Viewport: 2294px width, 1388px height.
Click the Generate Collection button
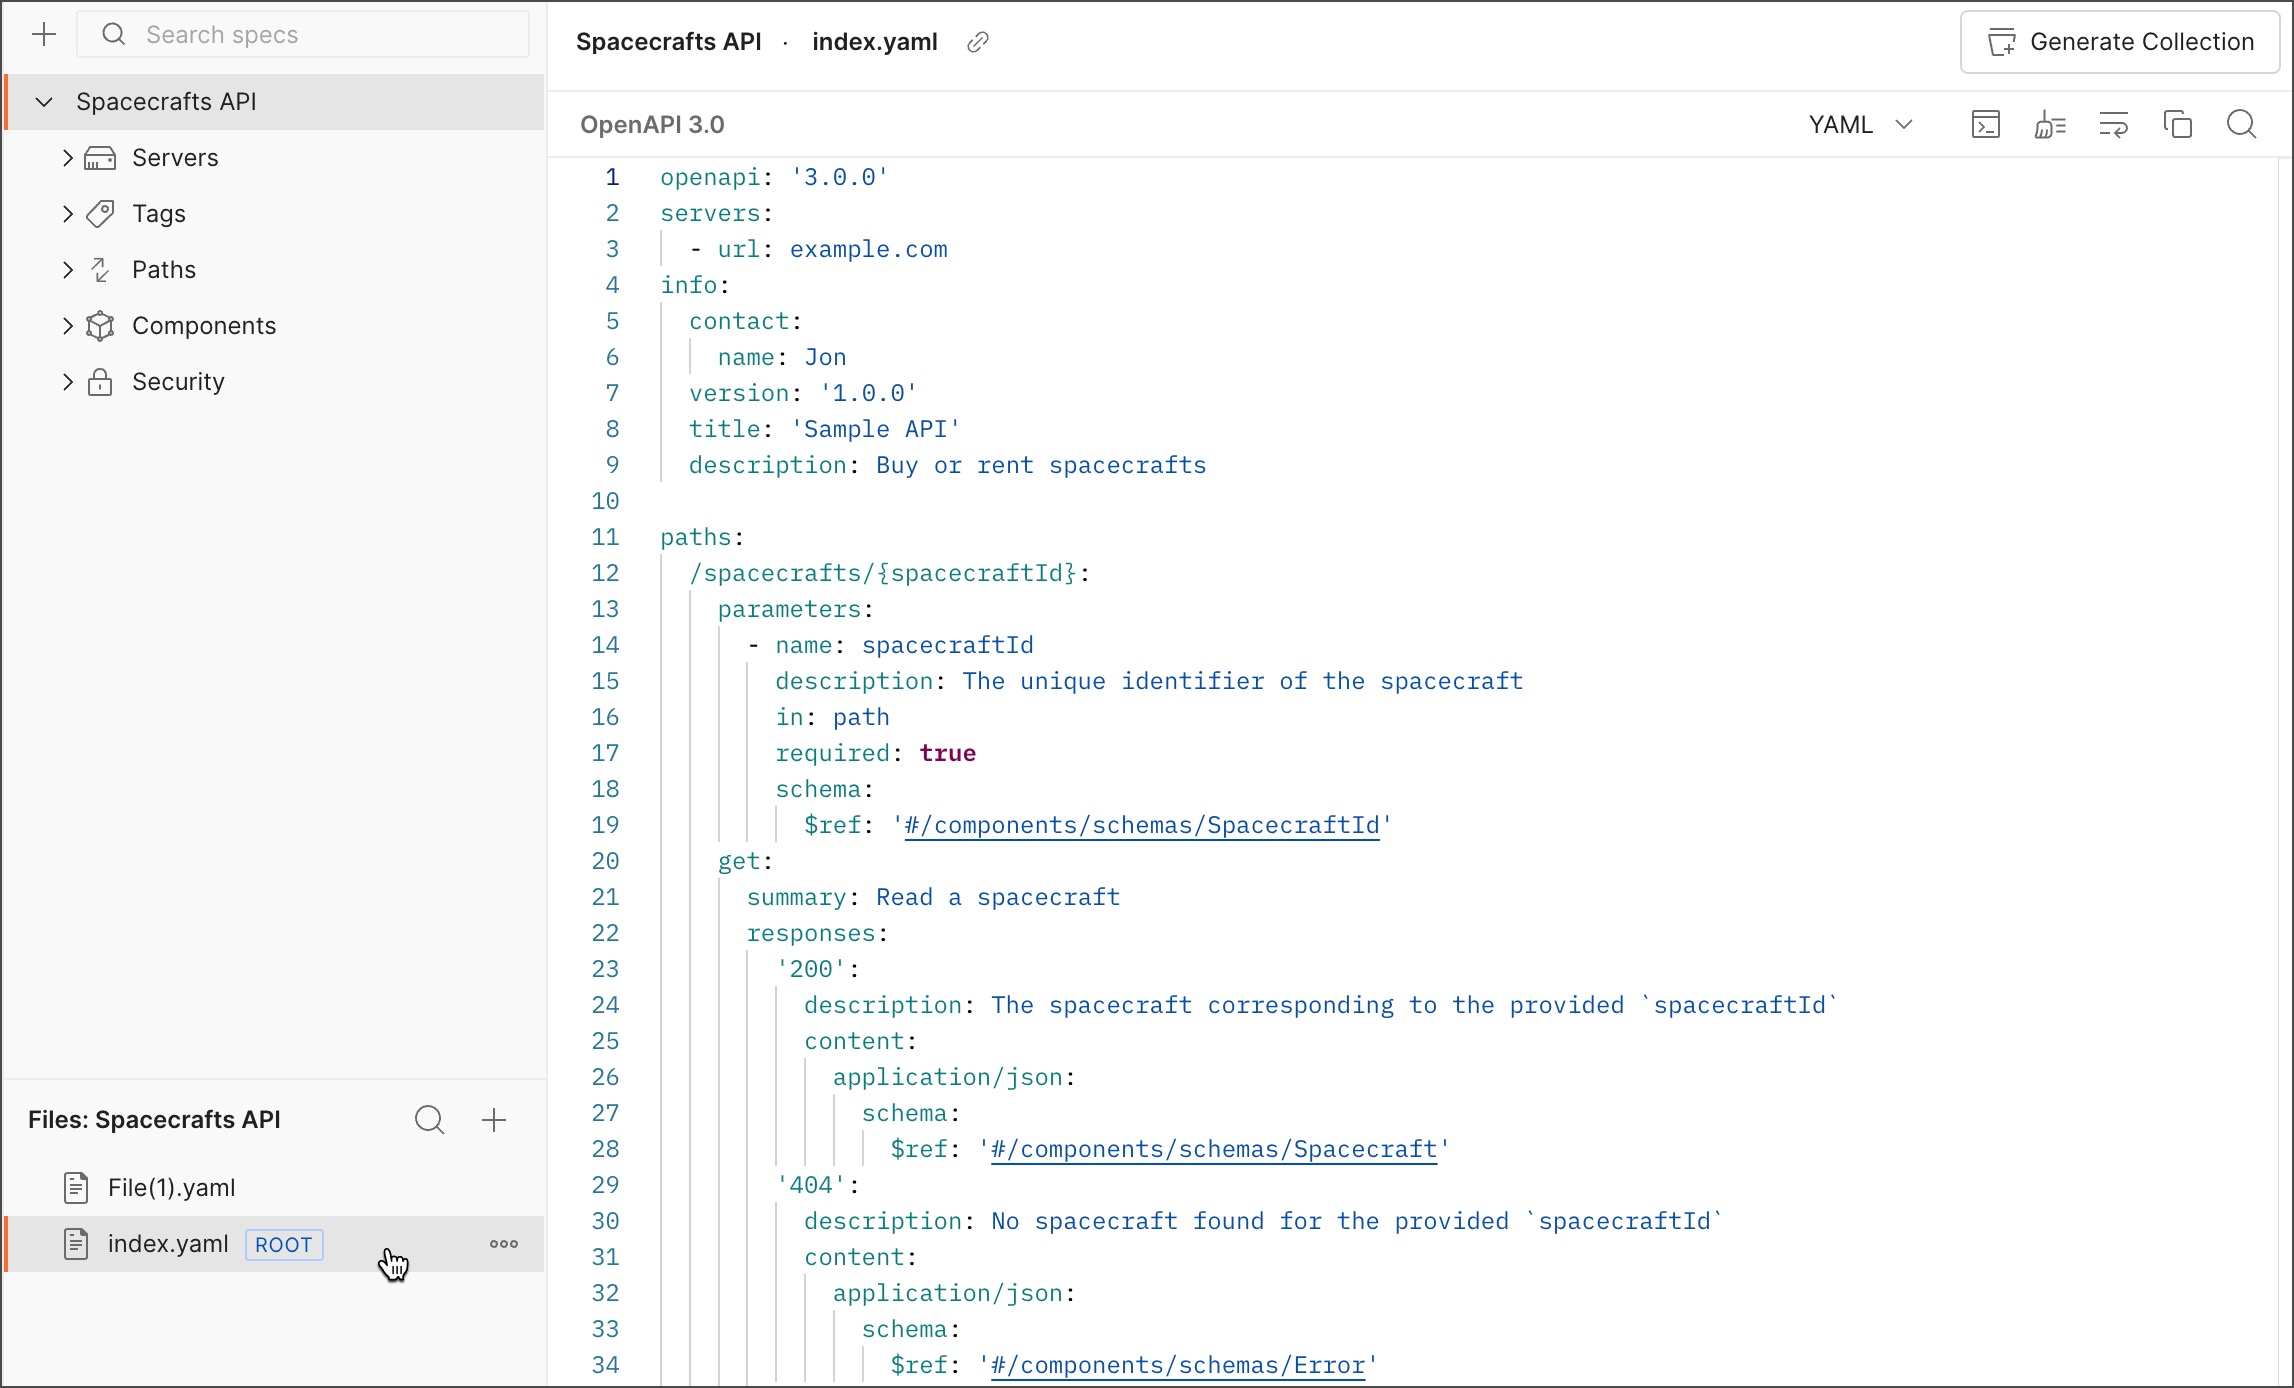click(2119, 42)
